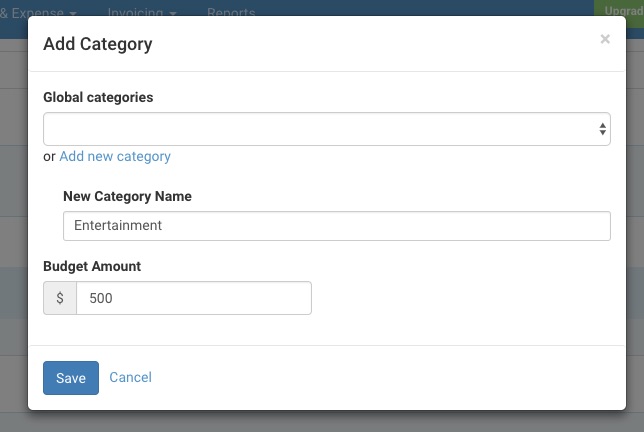Click the dollar sign currency addon

click(x=60, y=298)
